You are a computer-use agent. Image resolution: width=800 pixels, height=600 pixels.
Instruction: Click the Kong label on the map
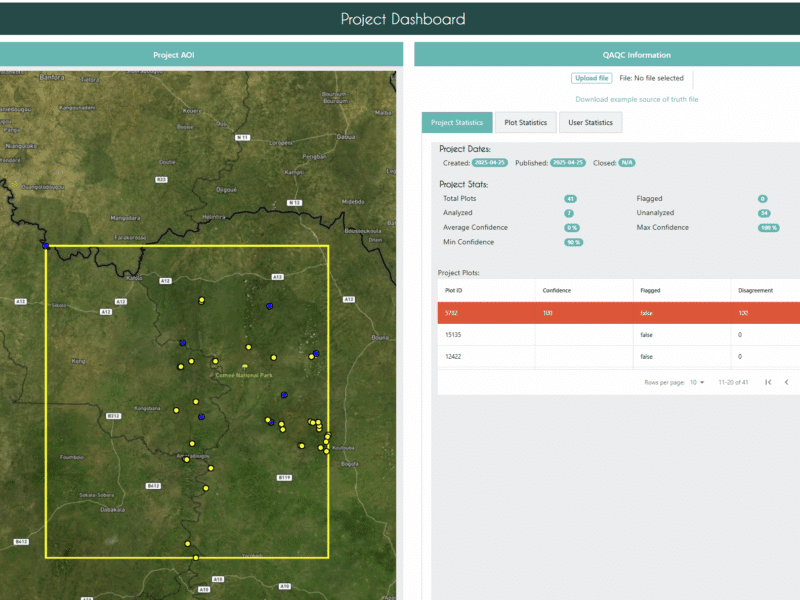point(79,361)
